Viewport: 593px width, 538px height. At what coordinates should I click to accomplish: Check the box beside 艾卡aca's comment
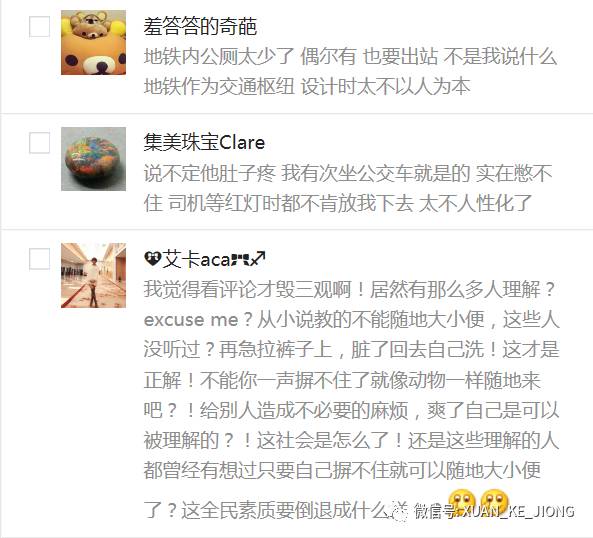point(39,259)
